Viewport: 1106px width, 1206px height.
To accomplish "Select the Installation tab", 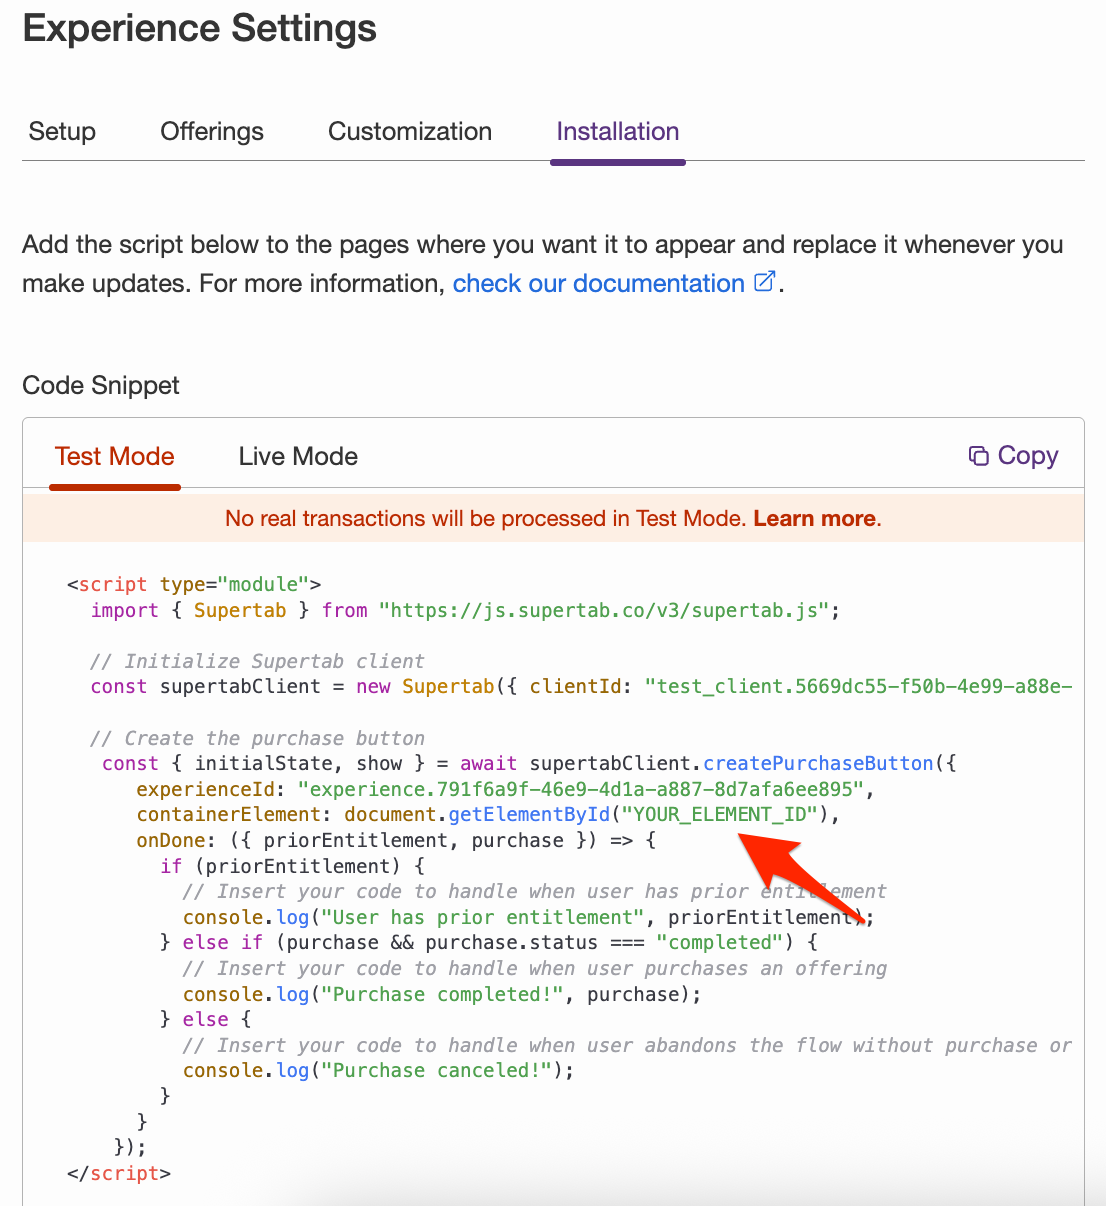I will point(618,132).
